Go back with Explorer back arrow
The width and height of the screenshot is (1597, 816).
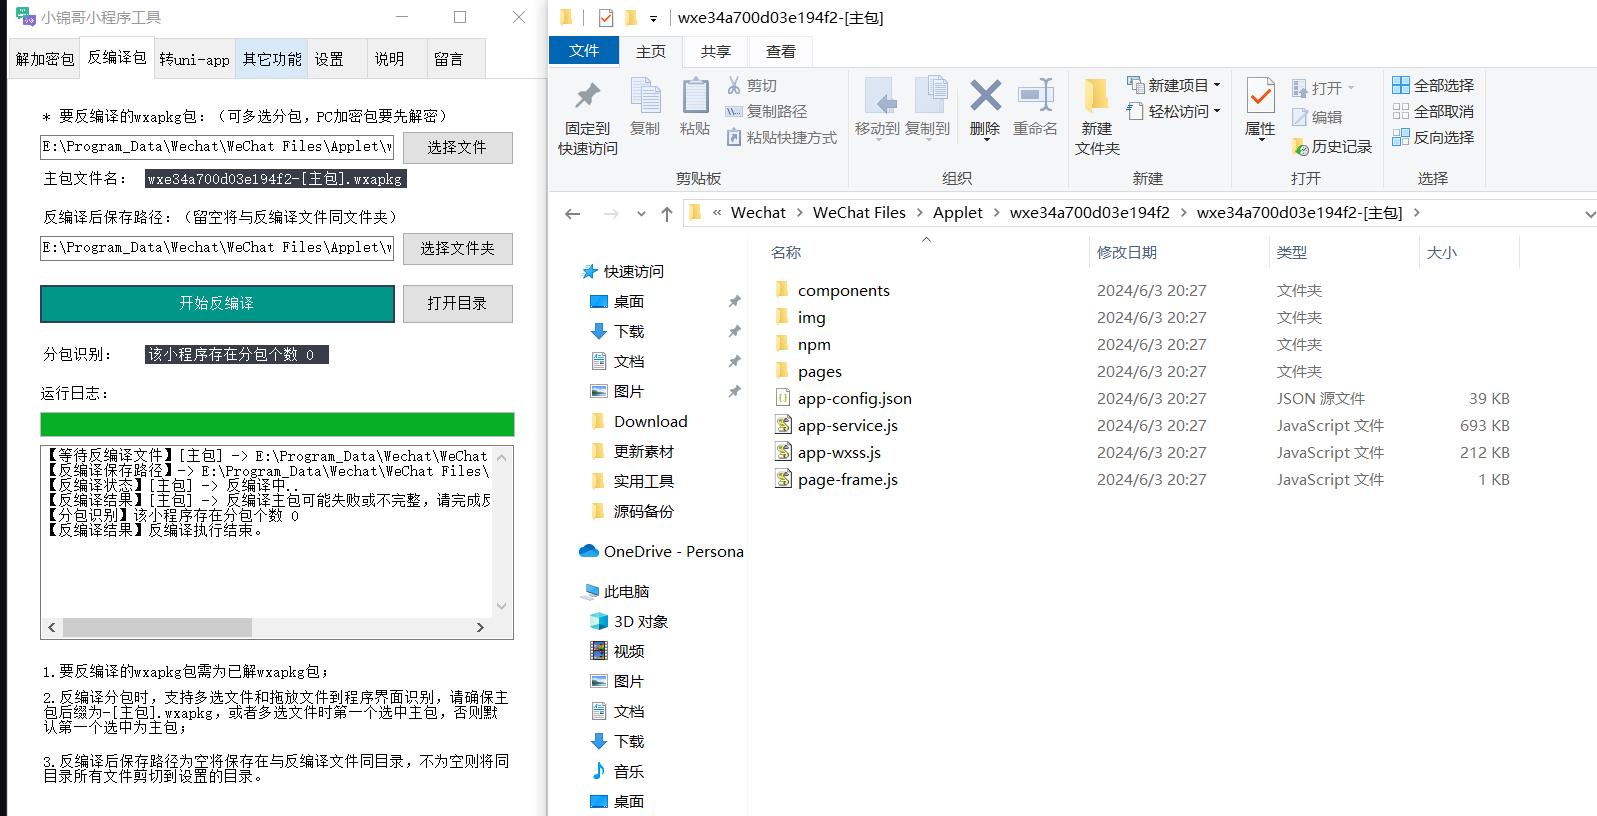point(573,213)
